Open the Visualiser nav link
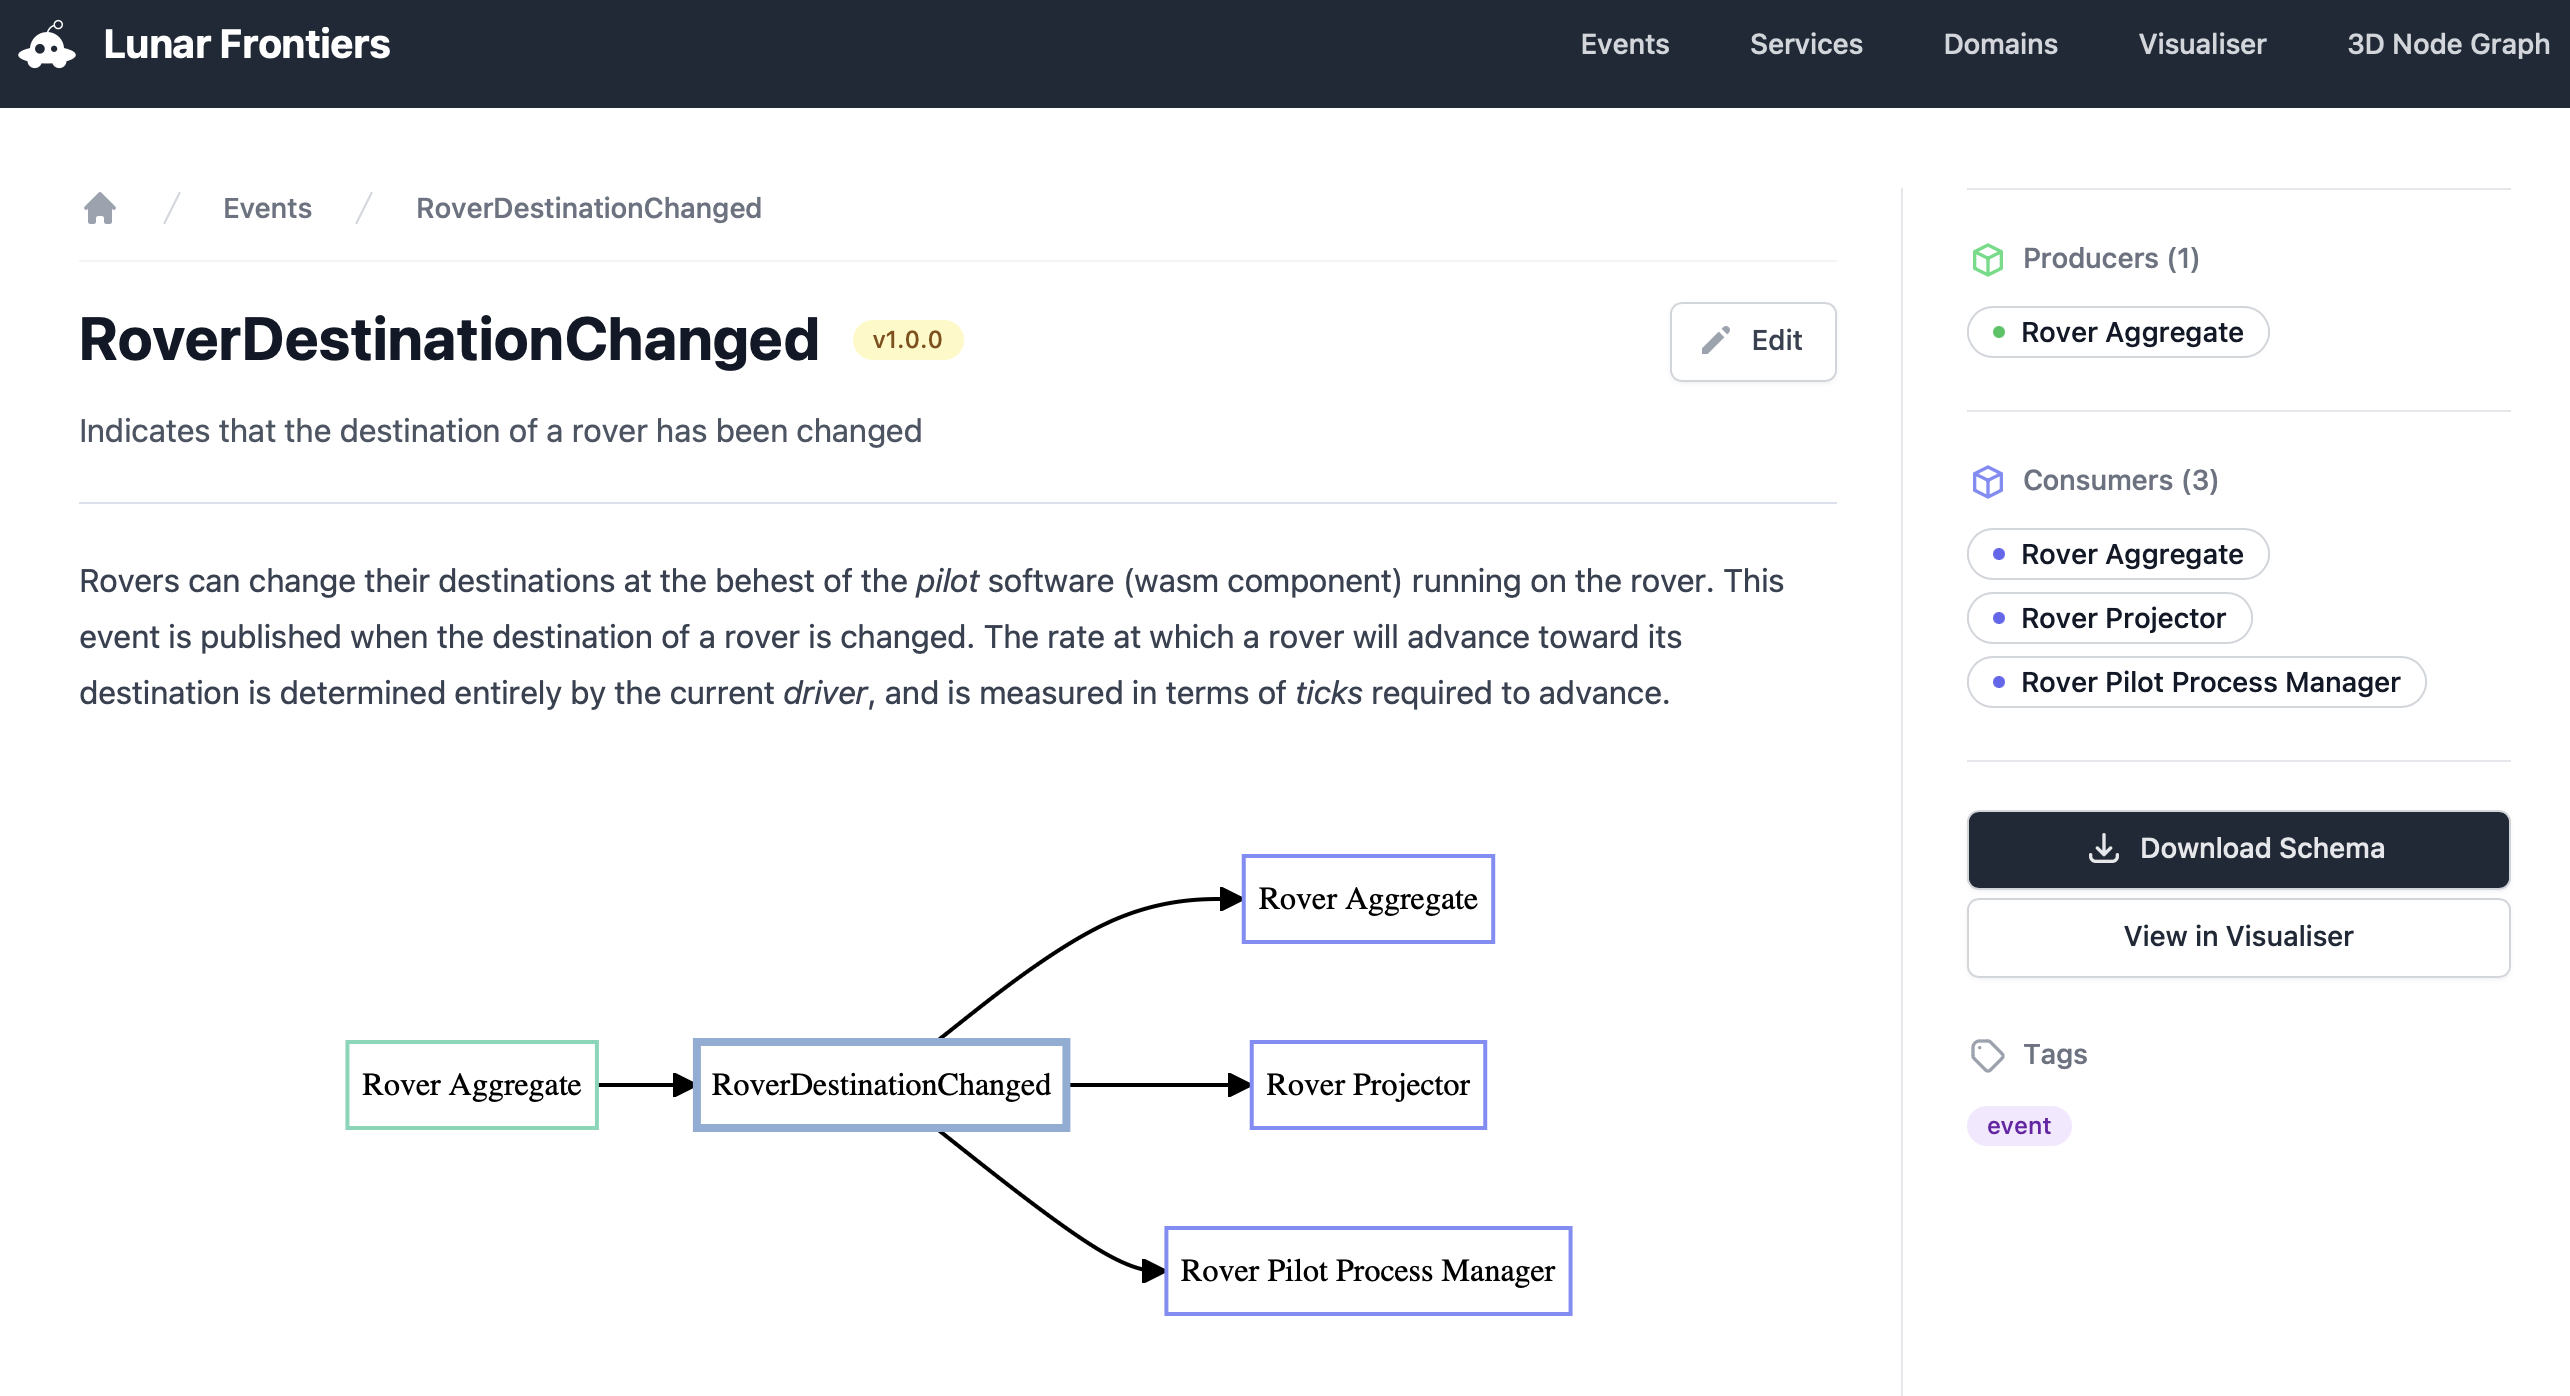Image resolution: width=2570 pixels, height=1396 pixels. click(x=2202, y=44)
